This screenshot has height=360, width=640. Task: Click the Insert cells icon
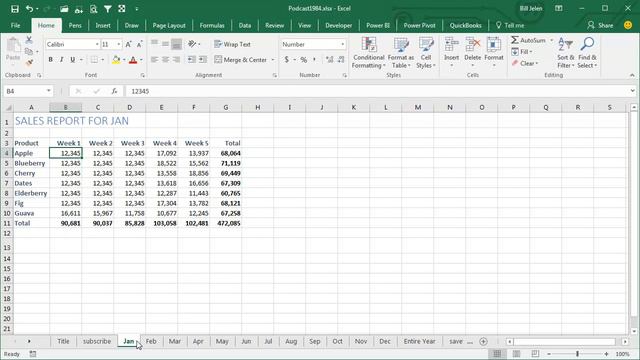(451, 45)
